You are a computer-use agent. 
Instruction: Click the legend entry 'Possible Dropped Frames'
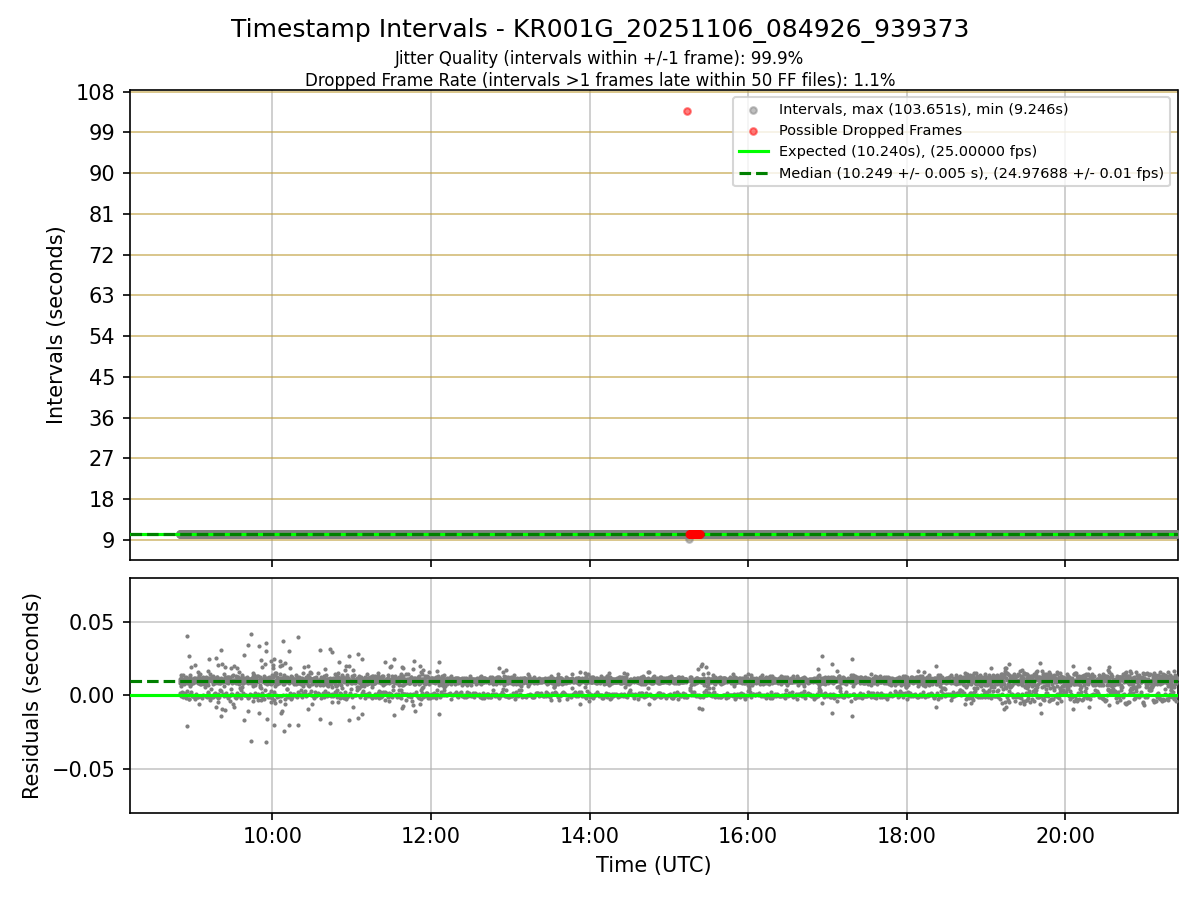[x=870, y=130]
